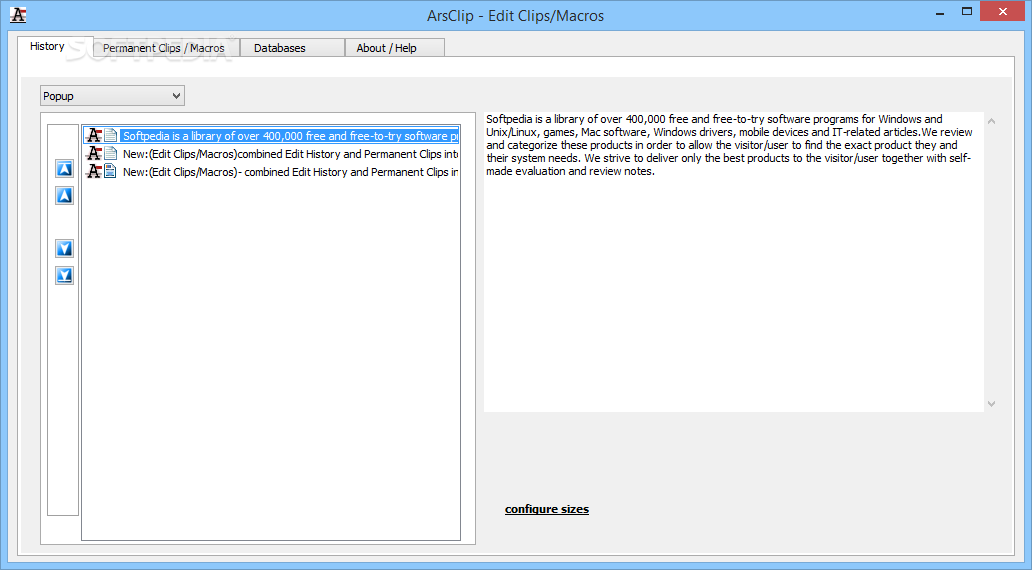Click ArsClip icon on the 'Macros)- combined' clip row
Viewport: 1032px width, 570px height.
coord(94,171)
